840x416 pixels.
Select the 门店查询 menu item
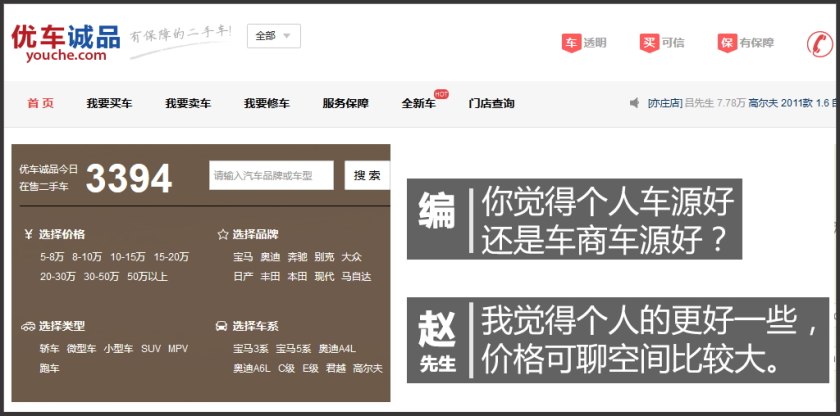(491, 103)
